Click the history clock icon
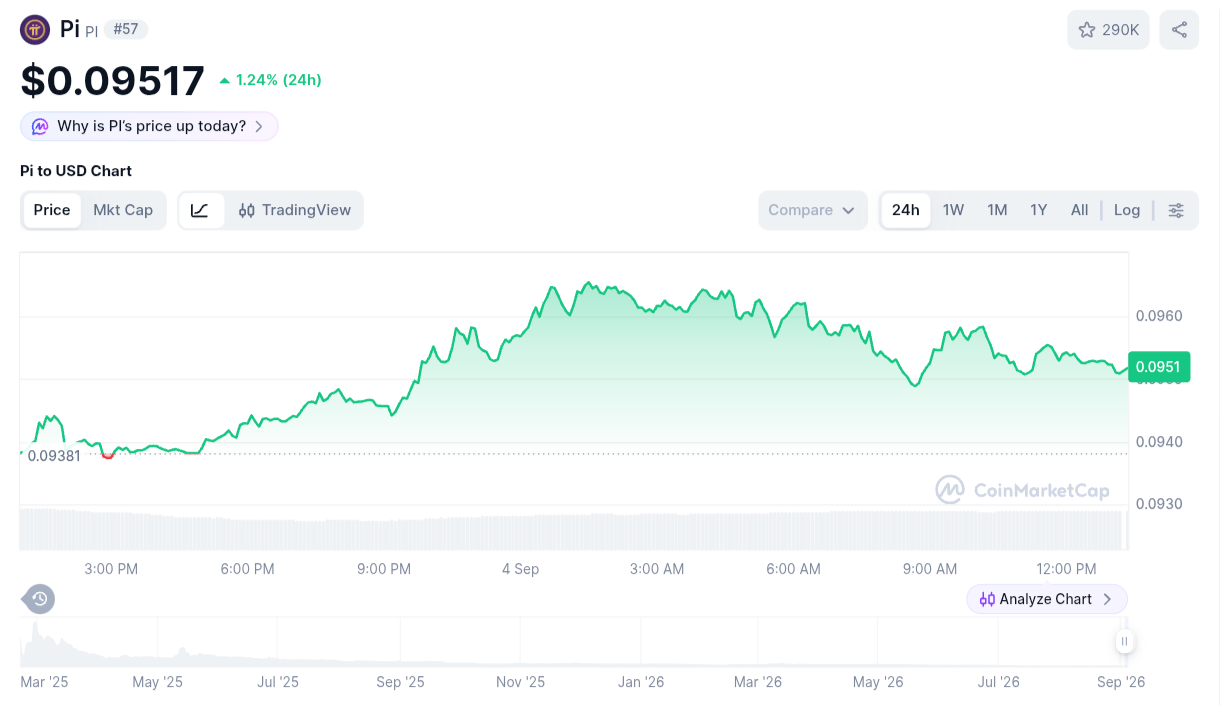The height and width of the screenshot is (706, 1220). tap(39, 599)
